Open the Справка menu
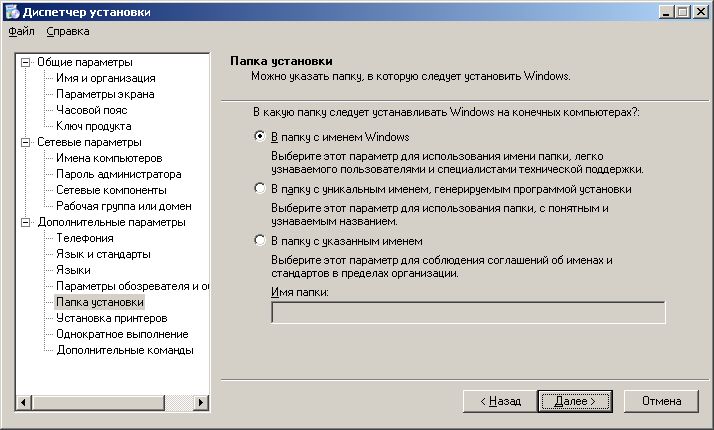Image resolution: width=714 pixels, height=430 pixels. (67, 31)
